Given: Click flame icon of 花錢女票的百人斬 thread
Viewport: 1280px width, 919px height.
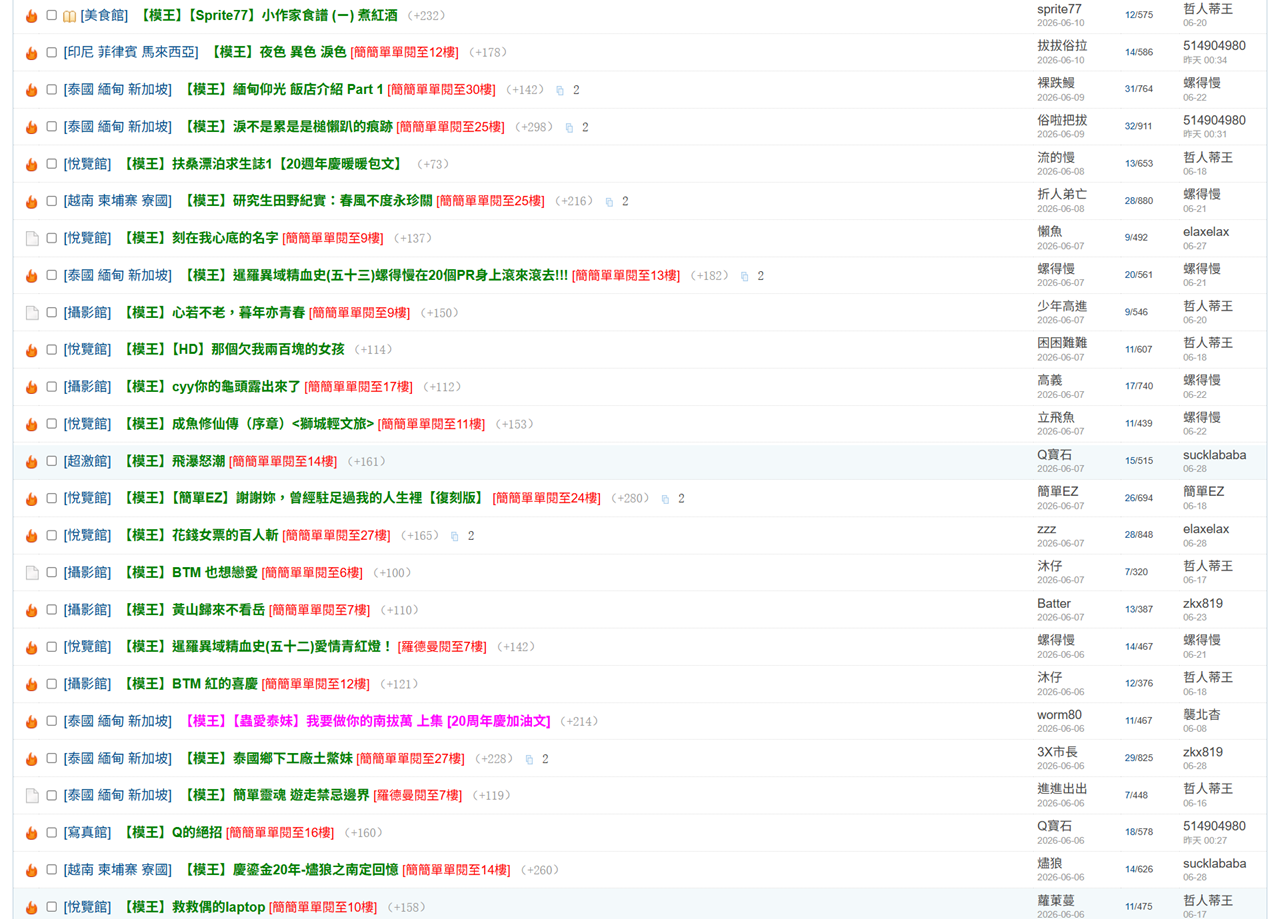Looking at the screenshot, I should (x=31, y=536).
